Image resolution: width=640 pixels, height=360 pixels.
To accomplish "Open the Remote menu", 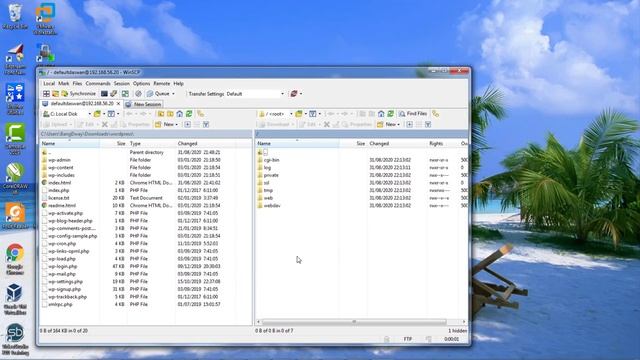I will [x=162, y=83].
